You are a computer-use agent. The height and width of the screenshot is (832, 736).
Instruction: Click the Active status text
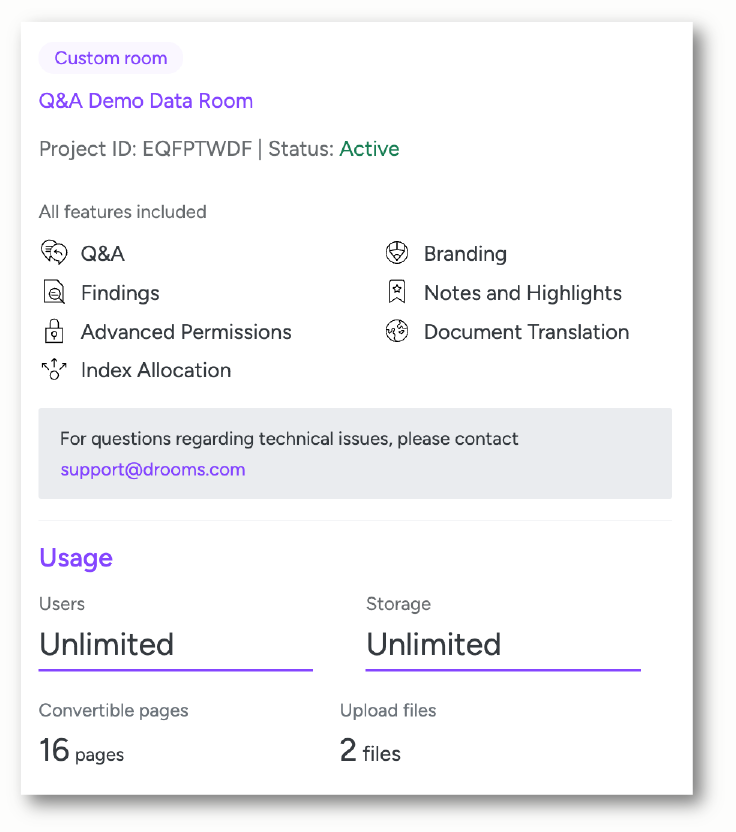(x=369, y=149)
